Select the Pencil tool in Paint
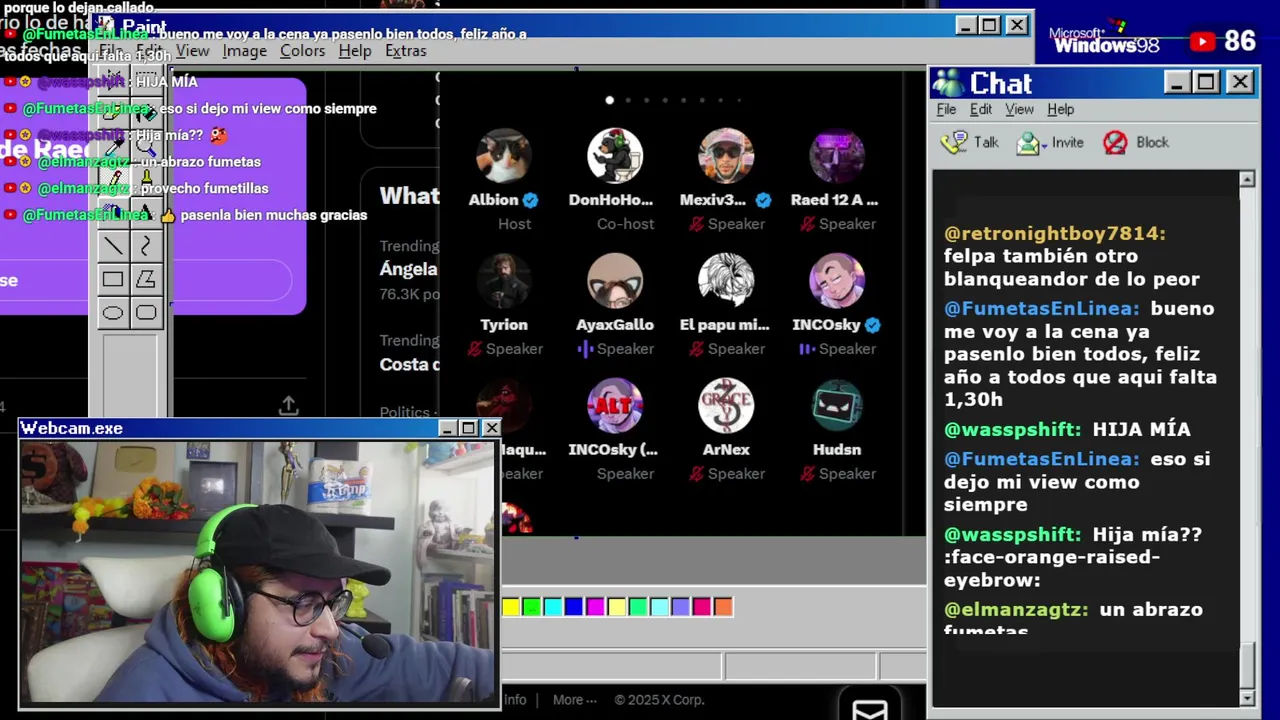The width and height of the screenshot is (1280, 720). pos(113,181)
